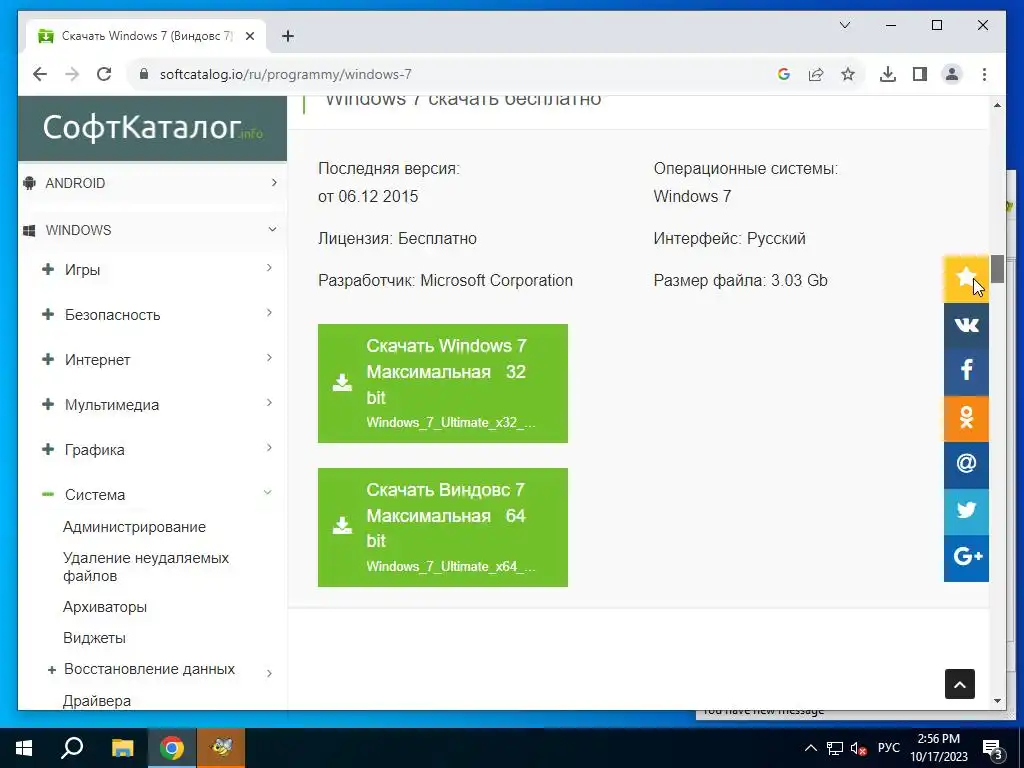The width and height of the screenshot is (1024, 768).
Task: Download Windows 7 Максимальная 32 bit
Action: pos(443,383)
